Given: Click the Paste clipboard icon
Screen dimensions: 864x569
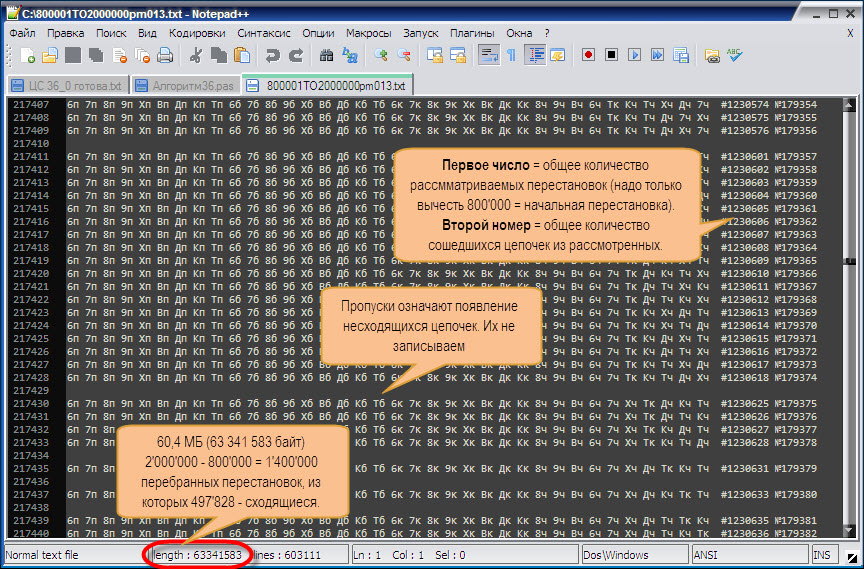Looking at the screenshot, I should [242, 55].
